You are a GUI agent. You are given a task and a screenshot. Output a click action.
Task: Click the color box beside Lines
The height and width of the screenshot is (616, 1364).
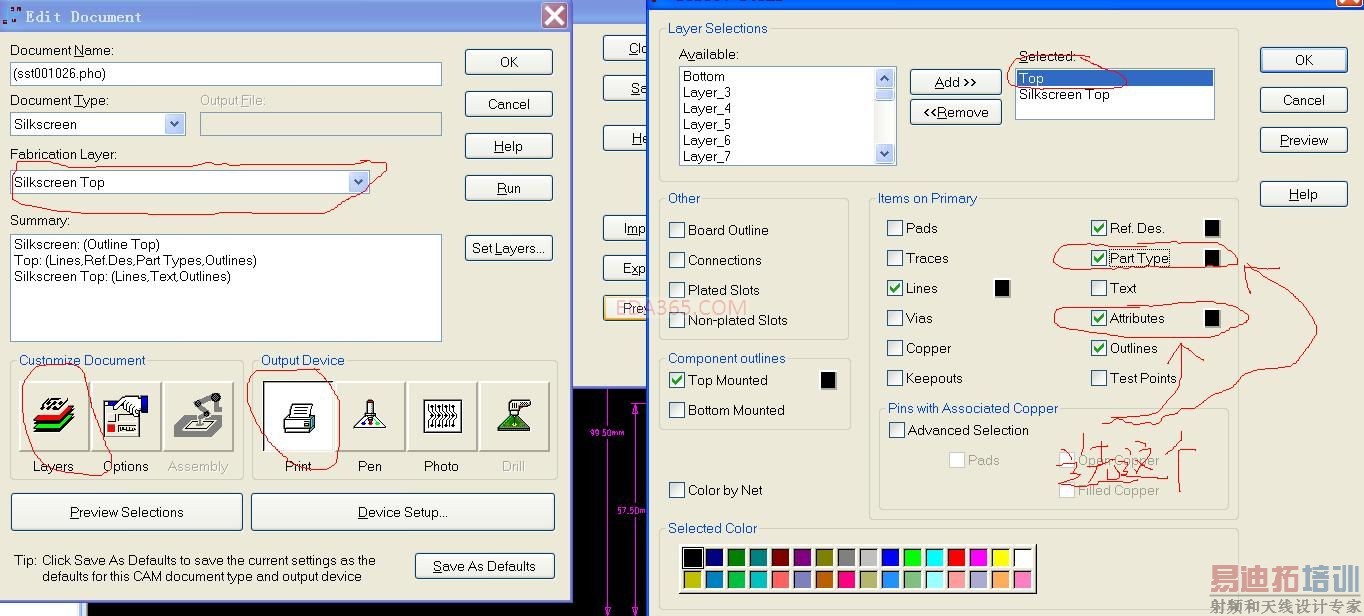pos(1002,288)
